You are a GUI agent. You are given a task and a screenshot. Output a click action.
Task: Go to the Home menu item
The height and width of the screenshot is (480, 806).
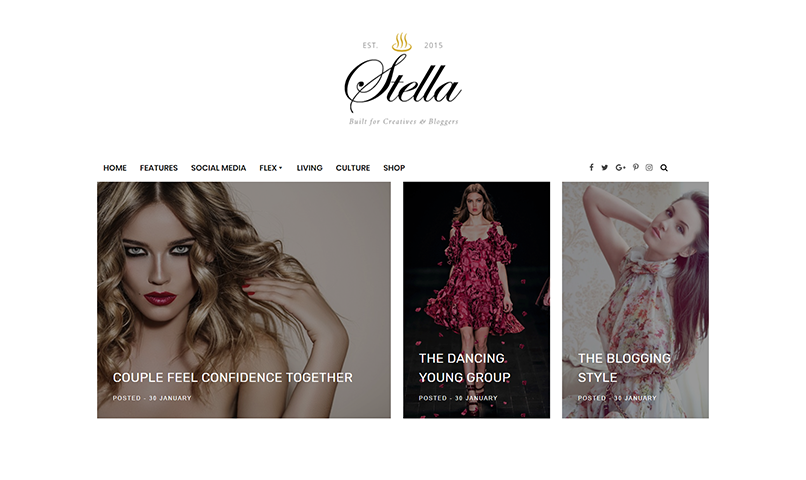click(115, 168)
